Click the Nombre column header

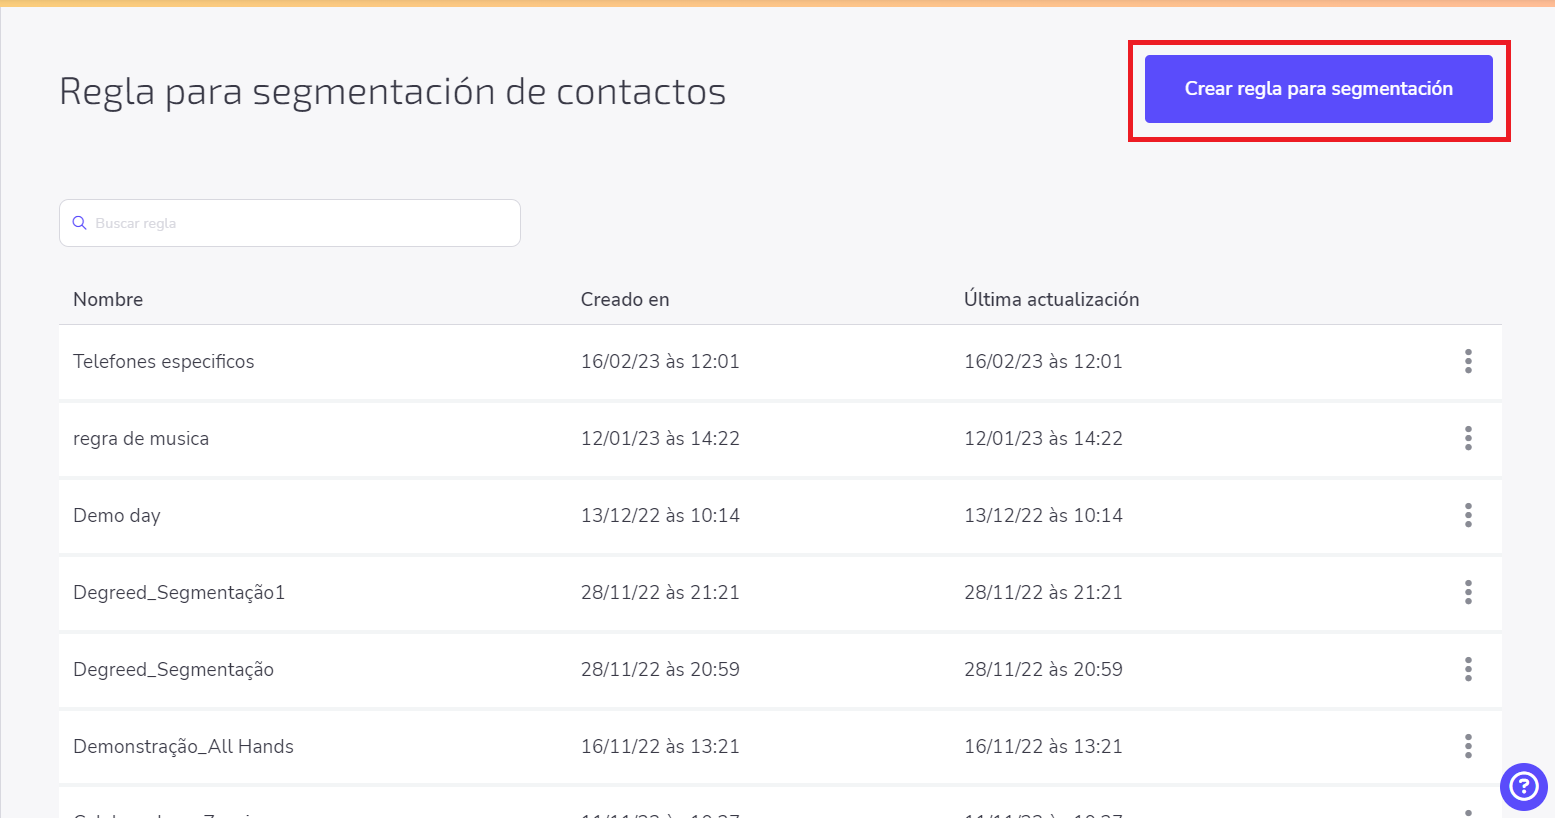[107, 299]
